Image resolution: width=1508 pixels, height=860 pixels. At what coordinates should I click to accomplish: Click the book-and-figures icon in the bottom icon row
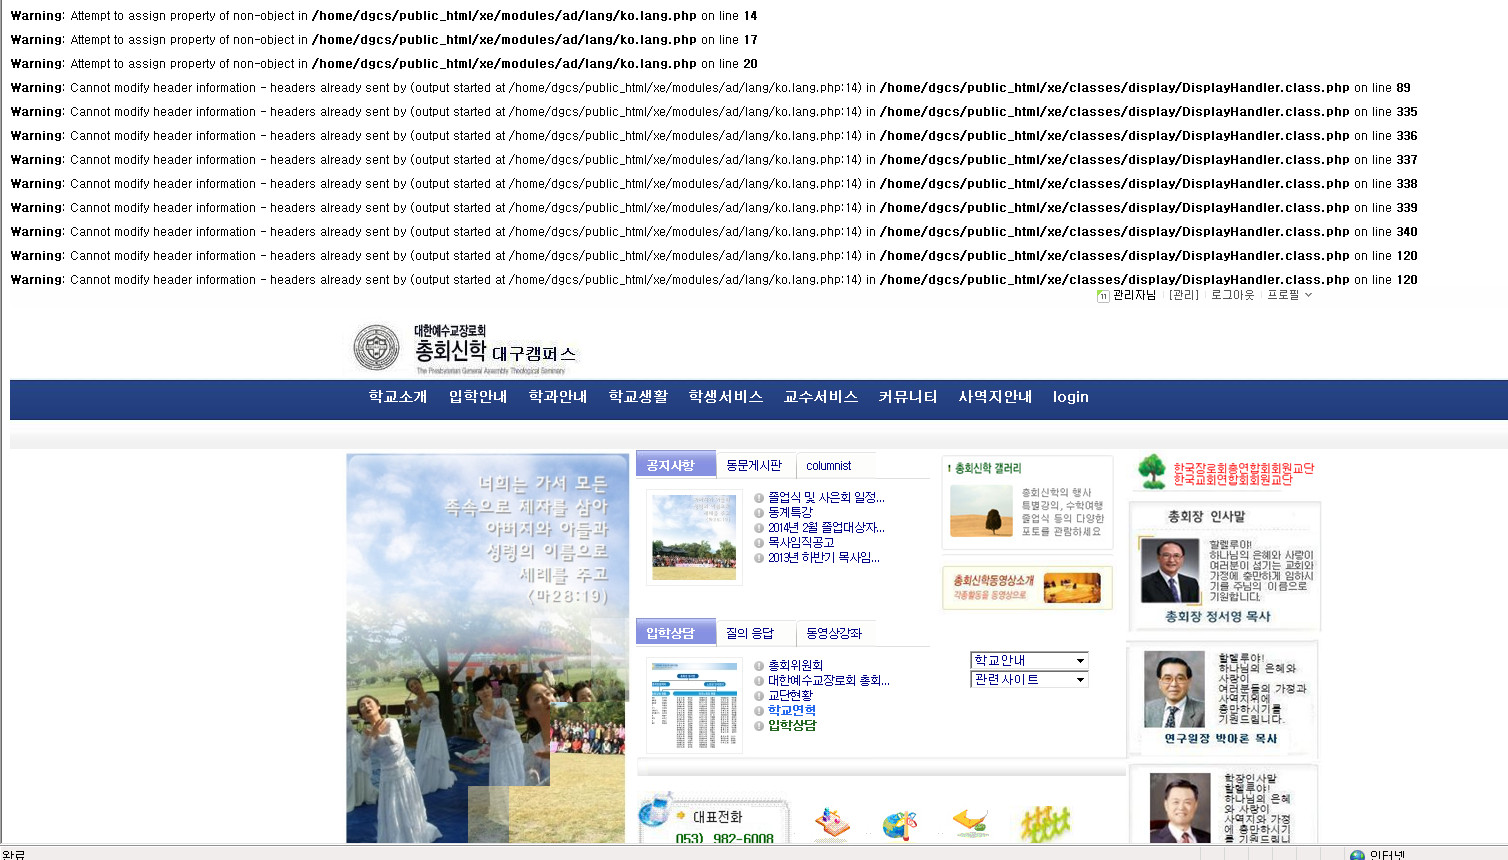tap(830, 822)
